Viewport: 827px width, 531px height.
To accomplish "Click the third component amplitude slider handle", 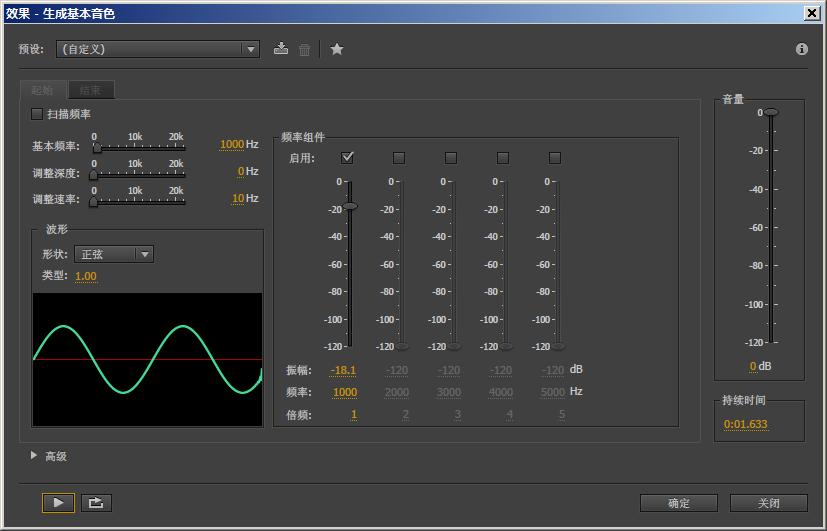I will tap(454, 346).
